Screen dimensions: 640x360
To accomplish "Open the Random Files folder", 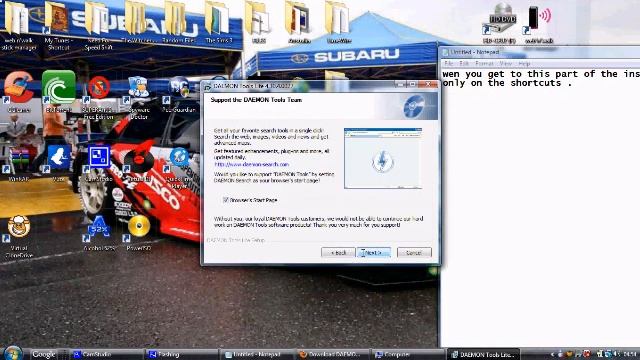I will [x=178, y=22].
